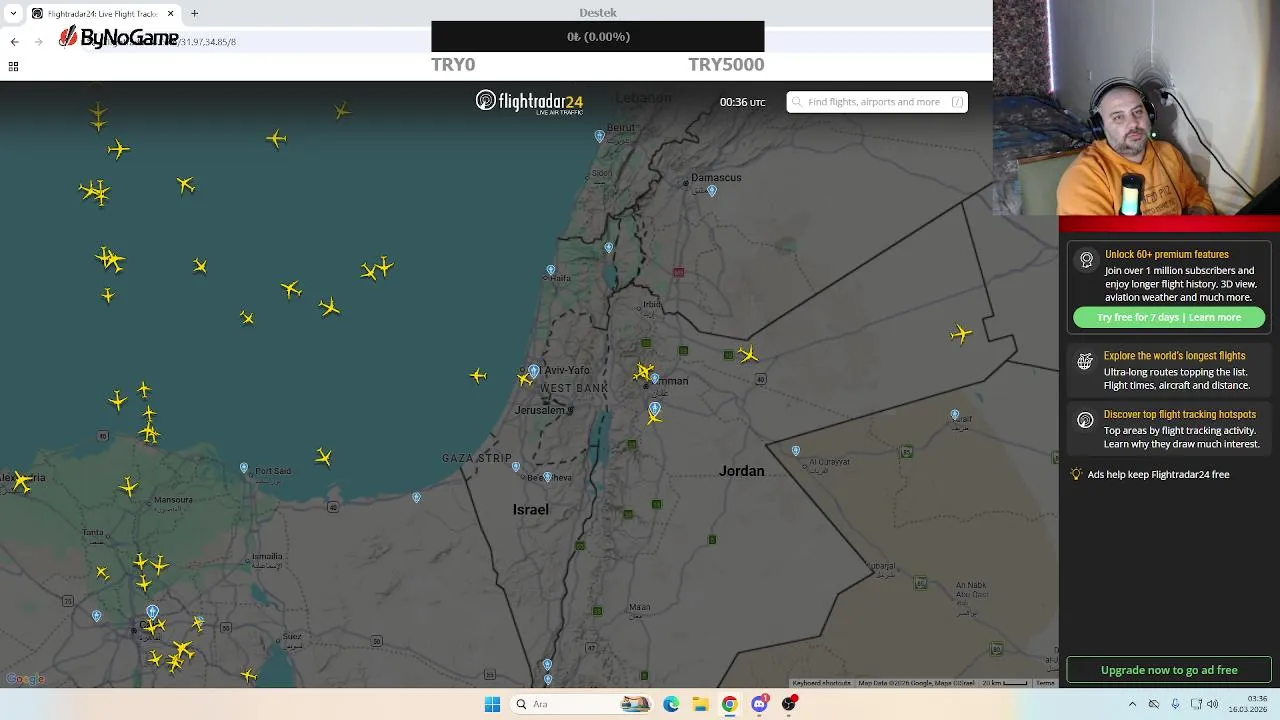The image size is (1280, 720).
Task: Click the tracking hotspots target icon
Action: (1085, 421)
